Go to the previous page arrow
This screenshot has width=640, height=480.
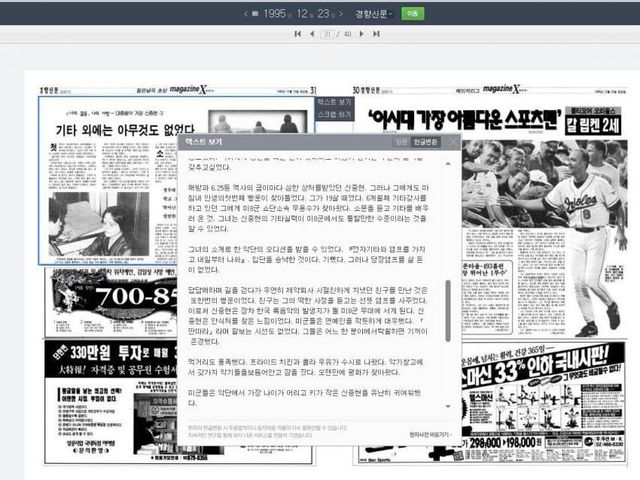pos(310,34)
